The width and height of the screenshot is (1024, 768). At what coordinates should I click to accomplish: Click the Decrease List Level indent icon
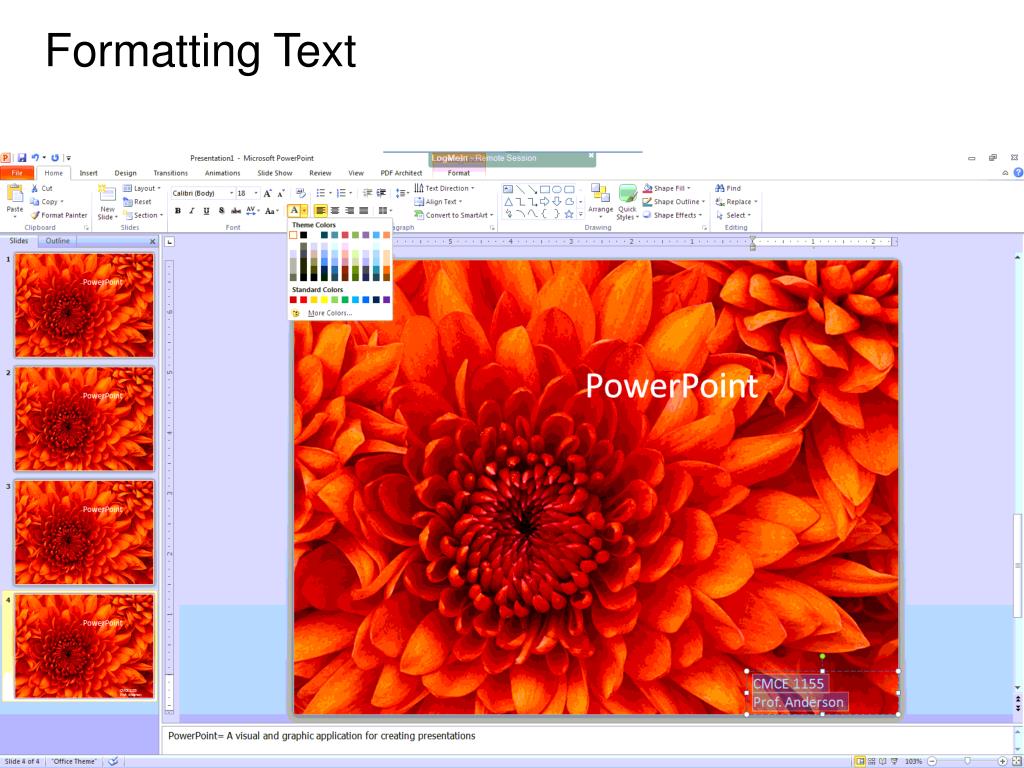tap(368, 193)
